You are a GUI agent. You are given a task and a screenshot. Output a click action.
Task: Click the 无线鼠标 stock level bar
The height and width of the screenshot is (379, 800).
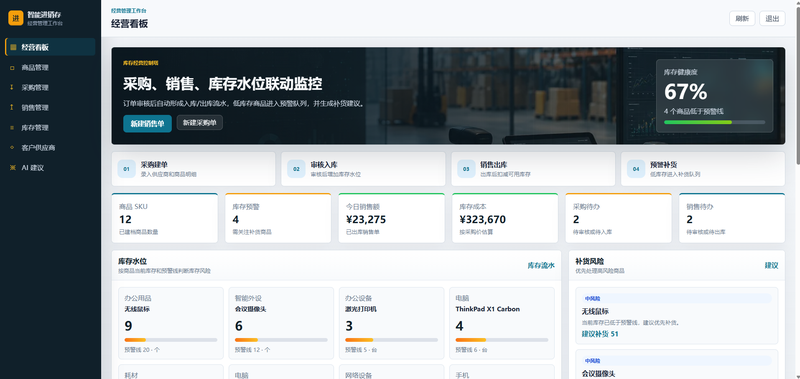171,340
